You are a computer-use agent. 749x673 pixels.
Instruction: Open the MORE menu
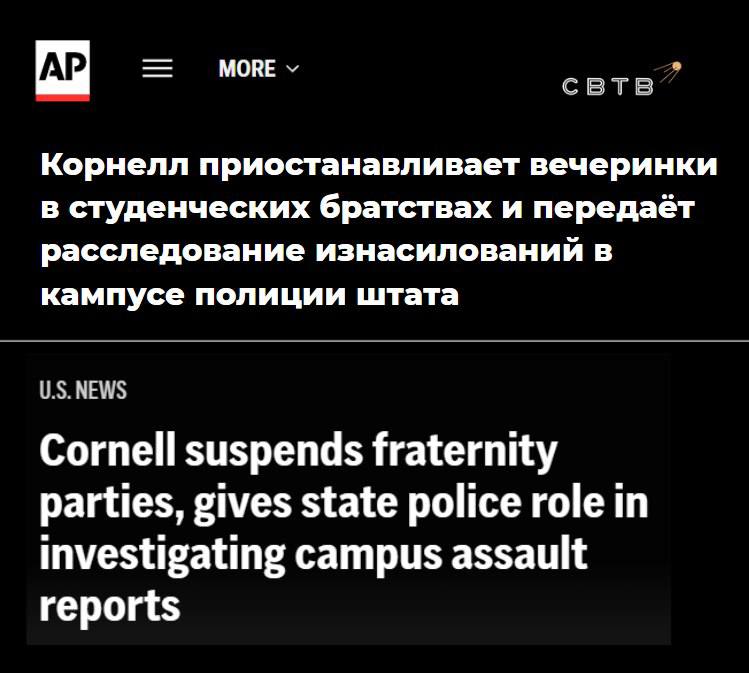(x=259, y=69)
